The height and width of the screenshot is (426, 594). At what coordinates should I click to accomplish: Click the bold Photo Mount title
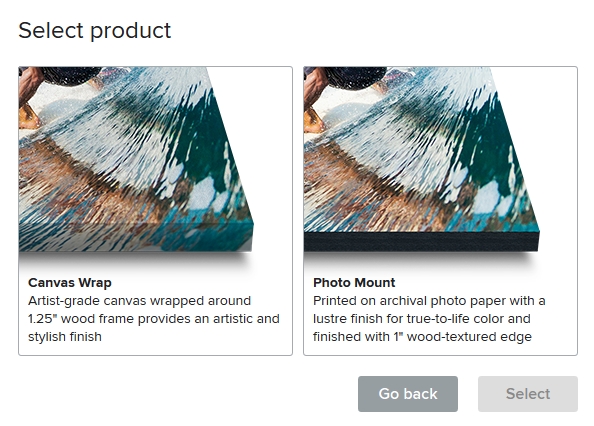pos(354,282)
